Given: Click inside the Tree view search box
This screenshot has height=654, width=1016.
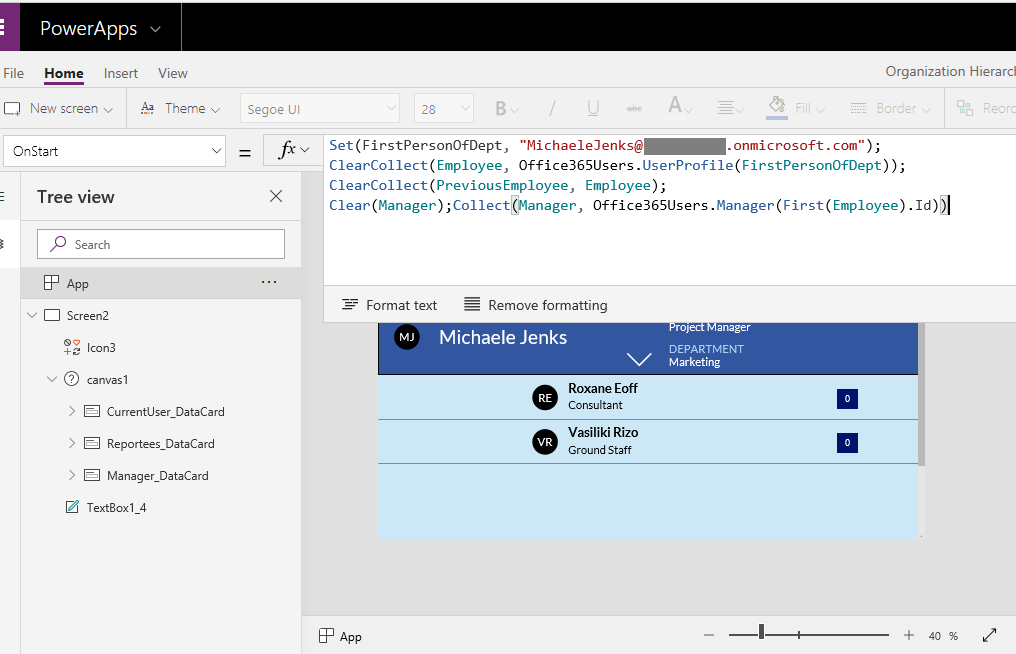Looking at the screenshot, I should 160,243.
